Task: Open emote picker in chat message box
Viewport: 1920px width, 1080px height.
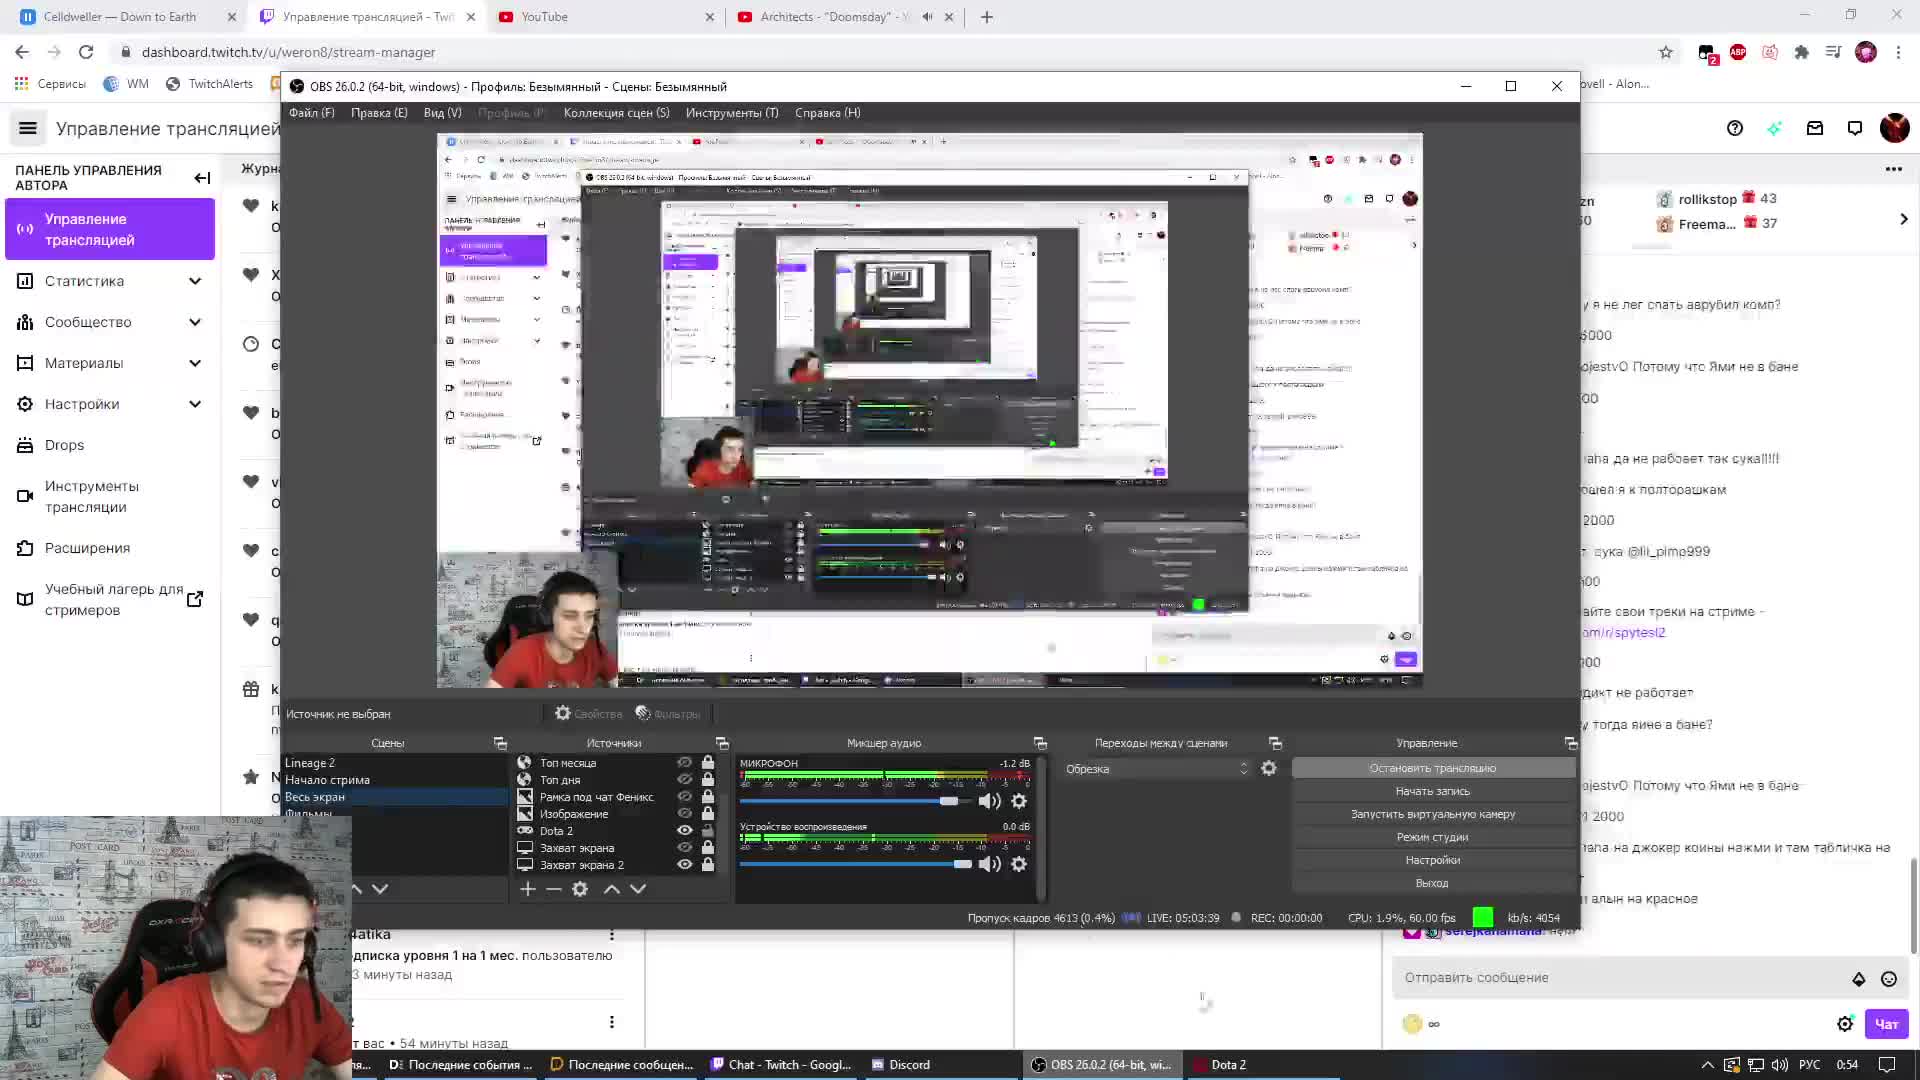Action: coord(1889,979)
